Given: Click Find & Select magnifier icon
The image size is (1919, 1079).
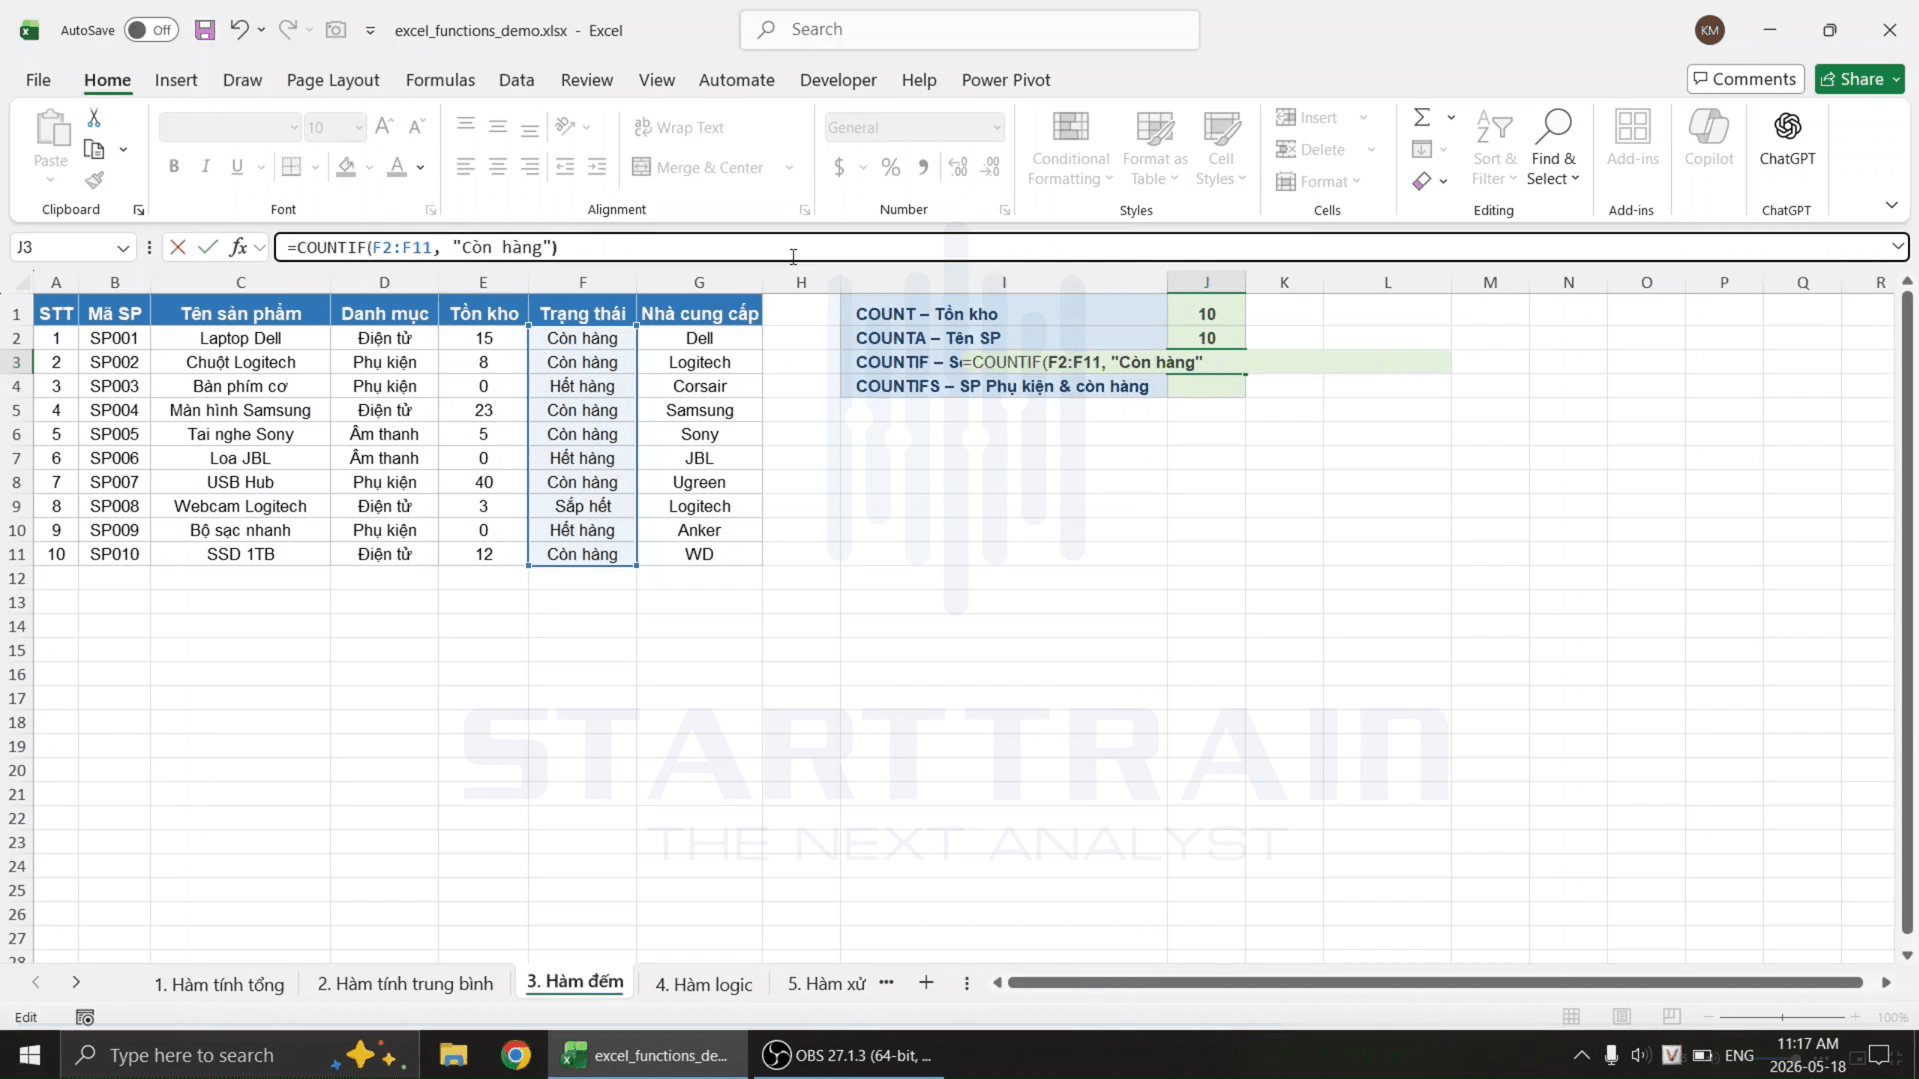Looking at the screenshot, I should [1553, 148].
